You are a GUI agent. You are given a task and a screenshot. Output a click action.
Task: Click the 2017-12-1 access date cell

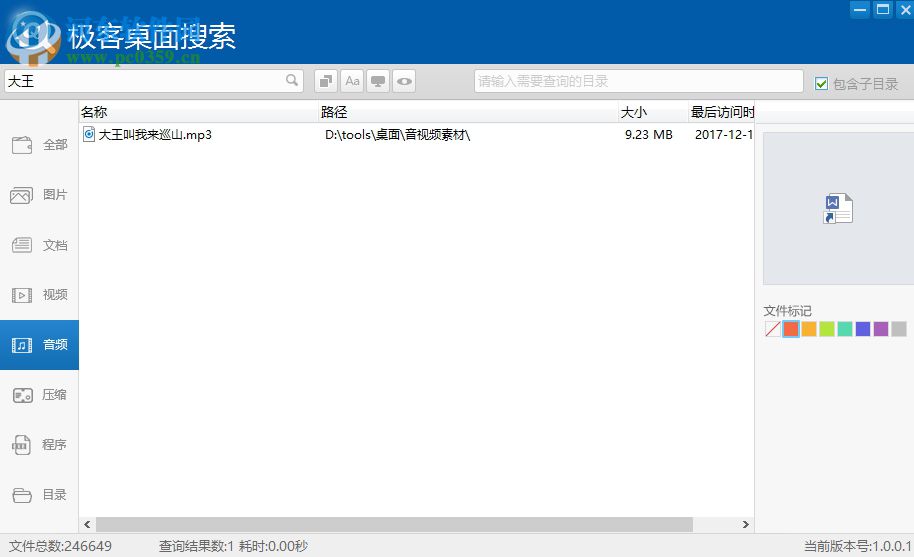(724, 135)
